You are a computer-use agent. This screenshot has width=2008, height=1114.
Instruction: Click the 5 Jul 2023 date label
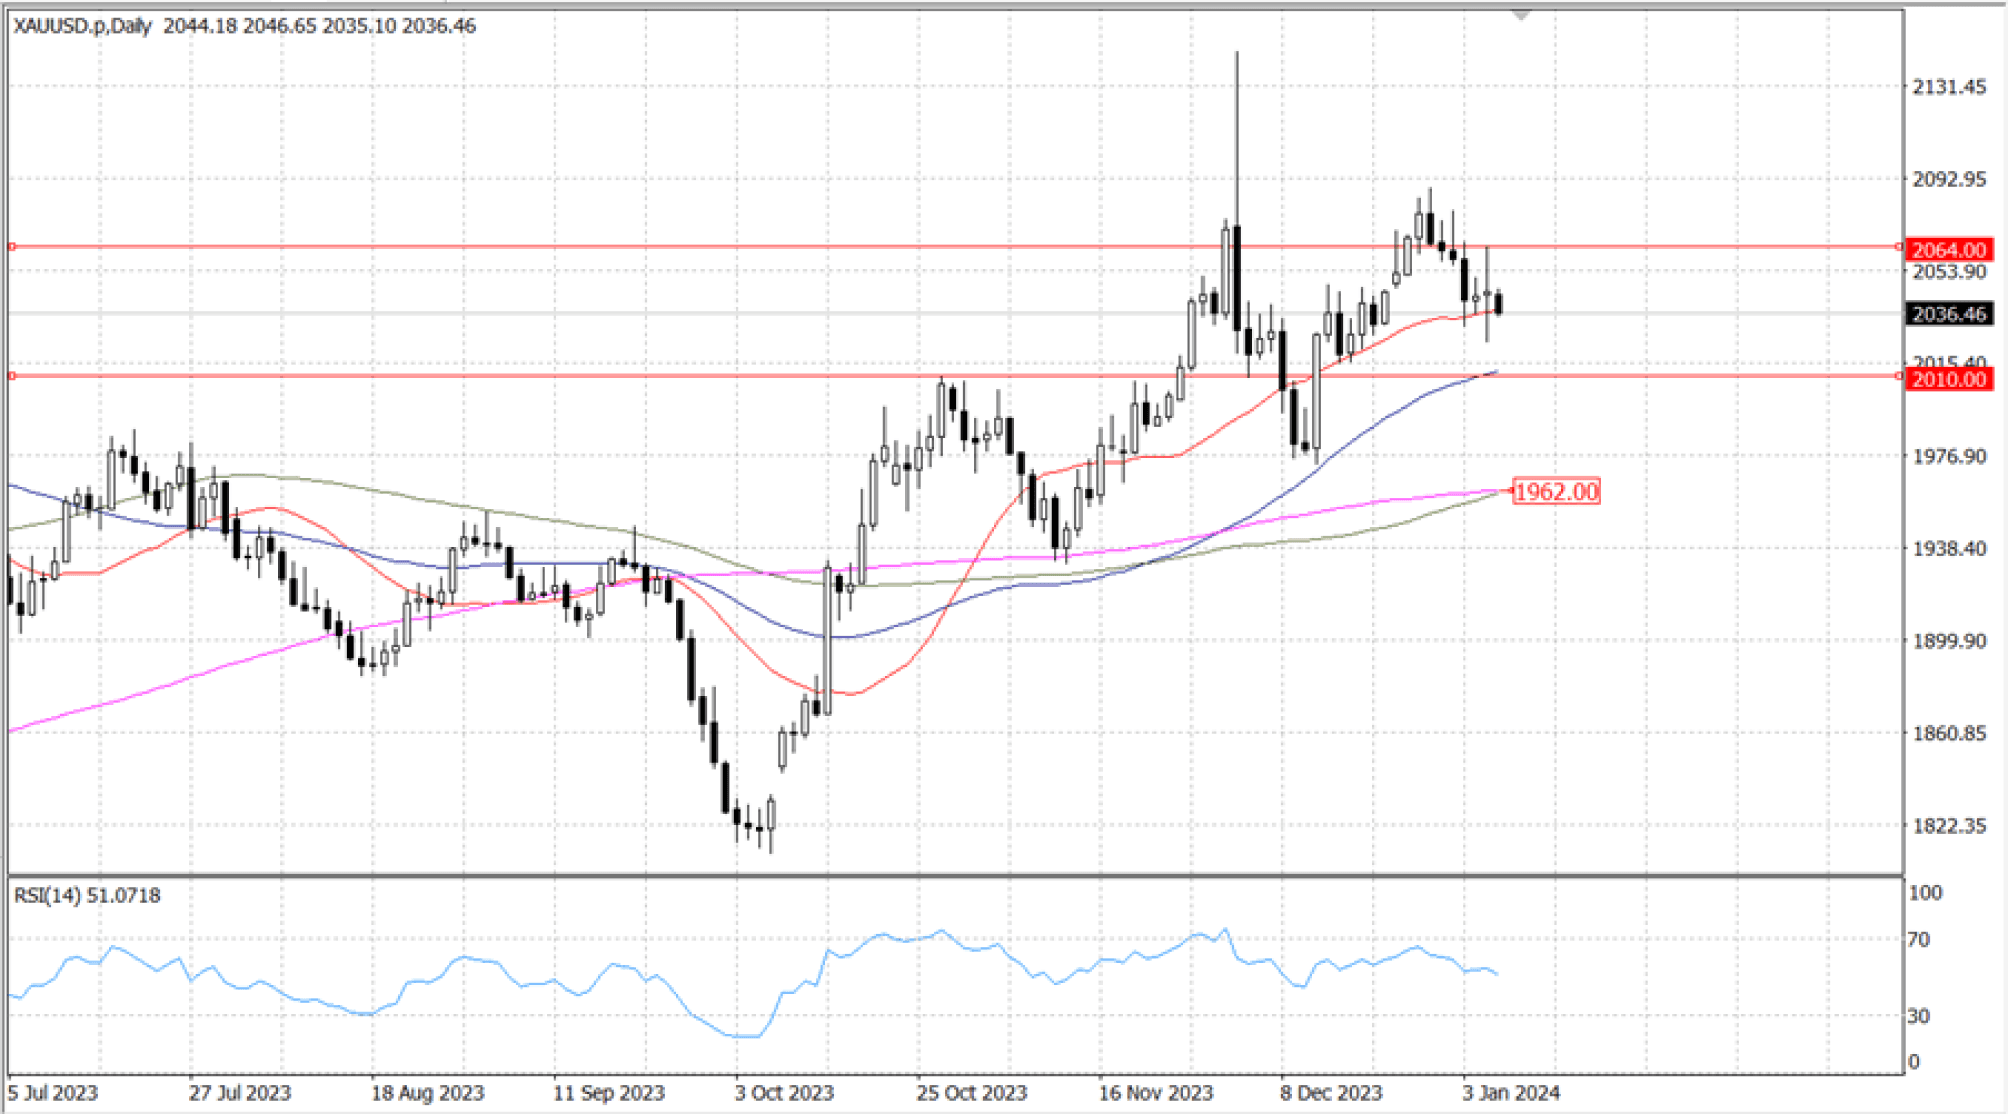53,1093
